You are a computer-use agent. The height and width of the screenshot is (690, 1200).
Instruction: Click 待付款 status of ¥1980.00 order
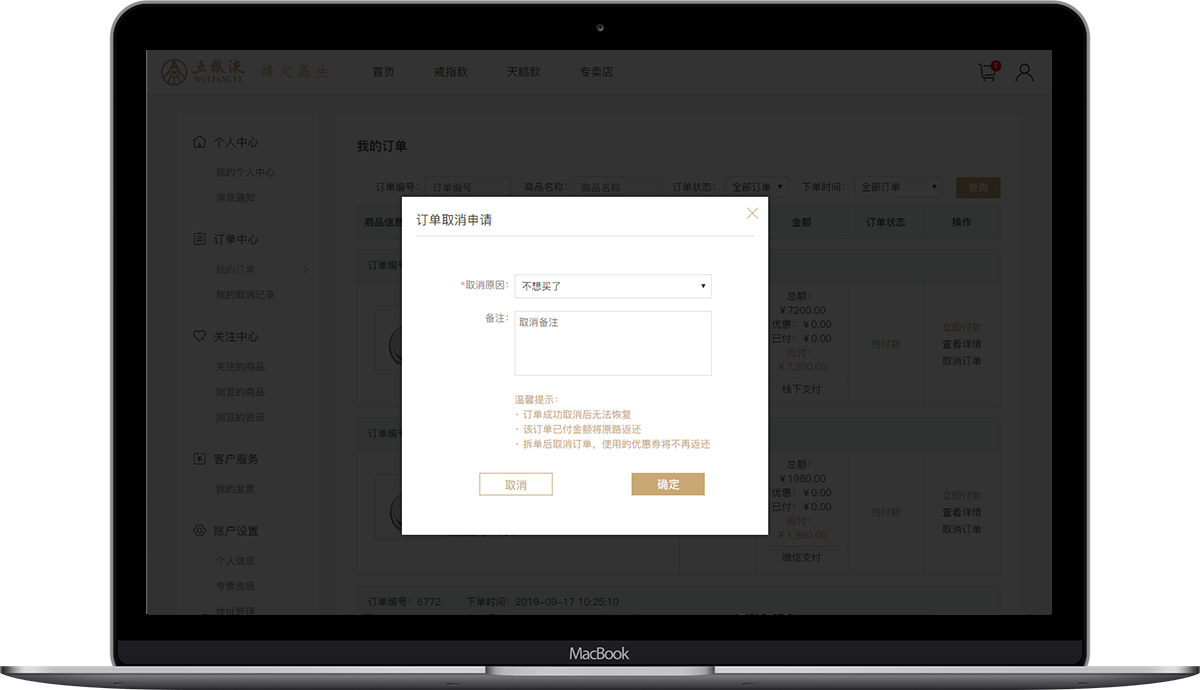(x=886, y=512)
